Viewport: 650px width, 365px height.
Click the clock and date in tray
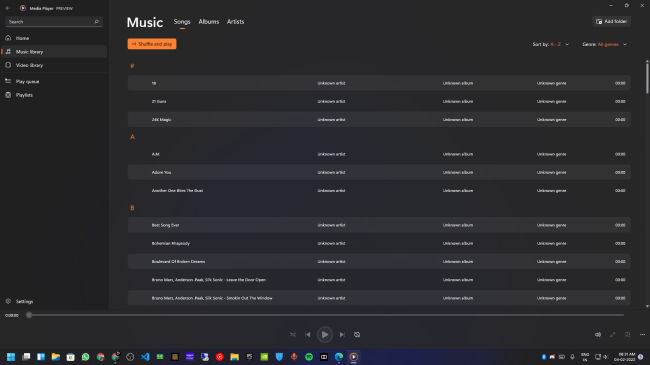626,357
